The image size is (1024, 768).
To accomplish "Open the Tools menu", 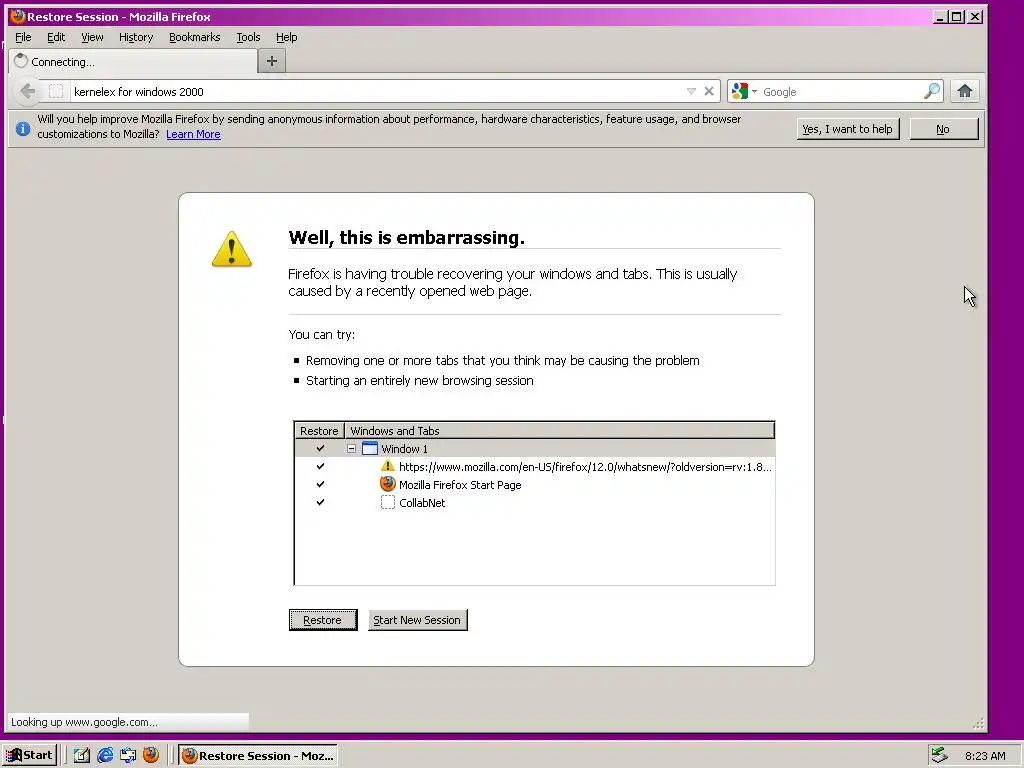I will point(248,37).
